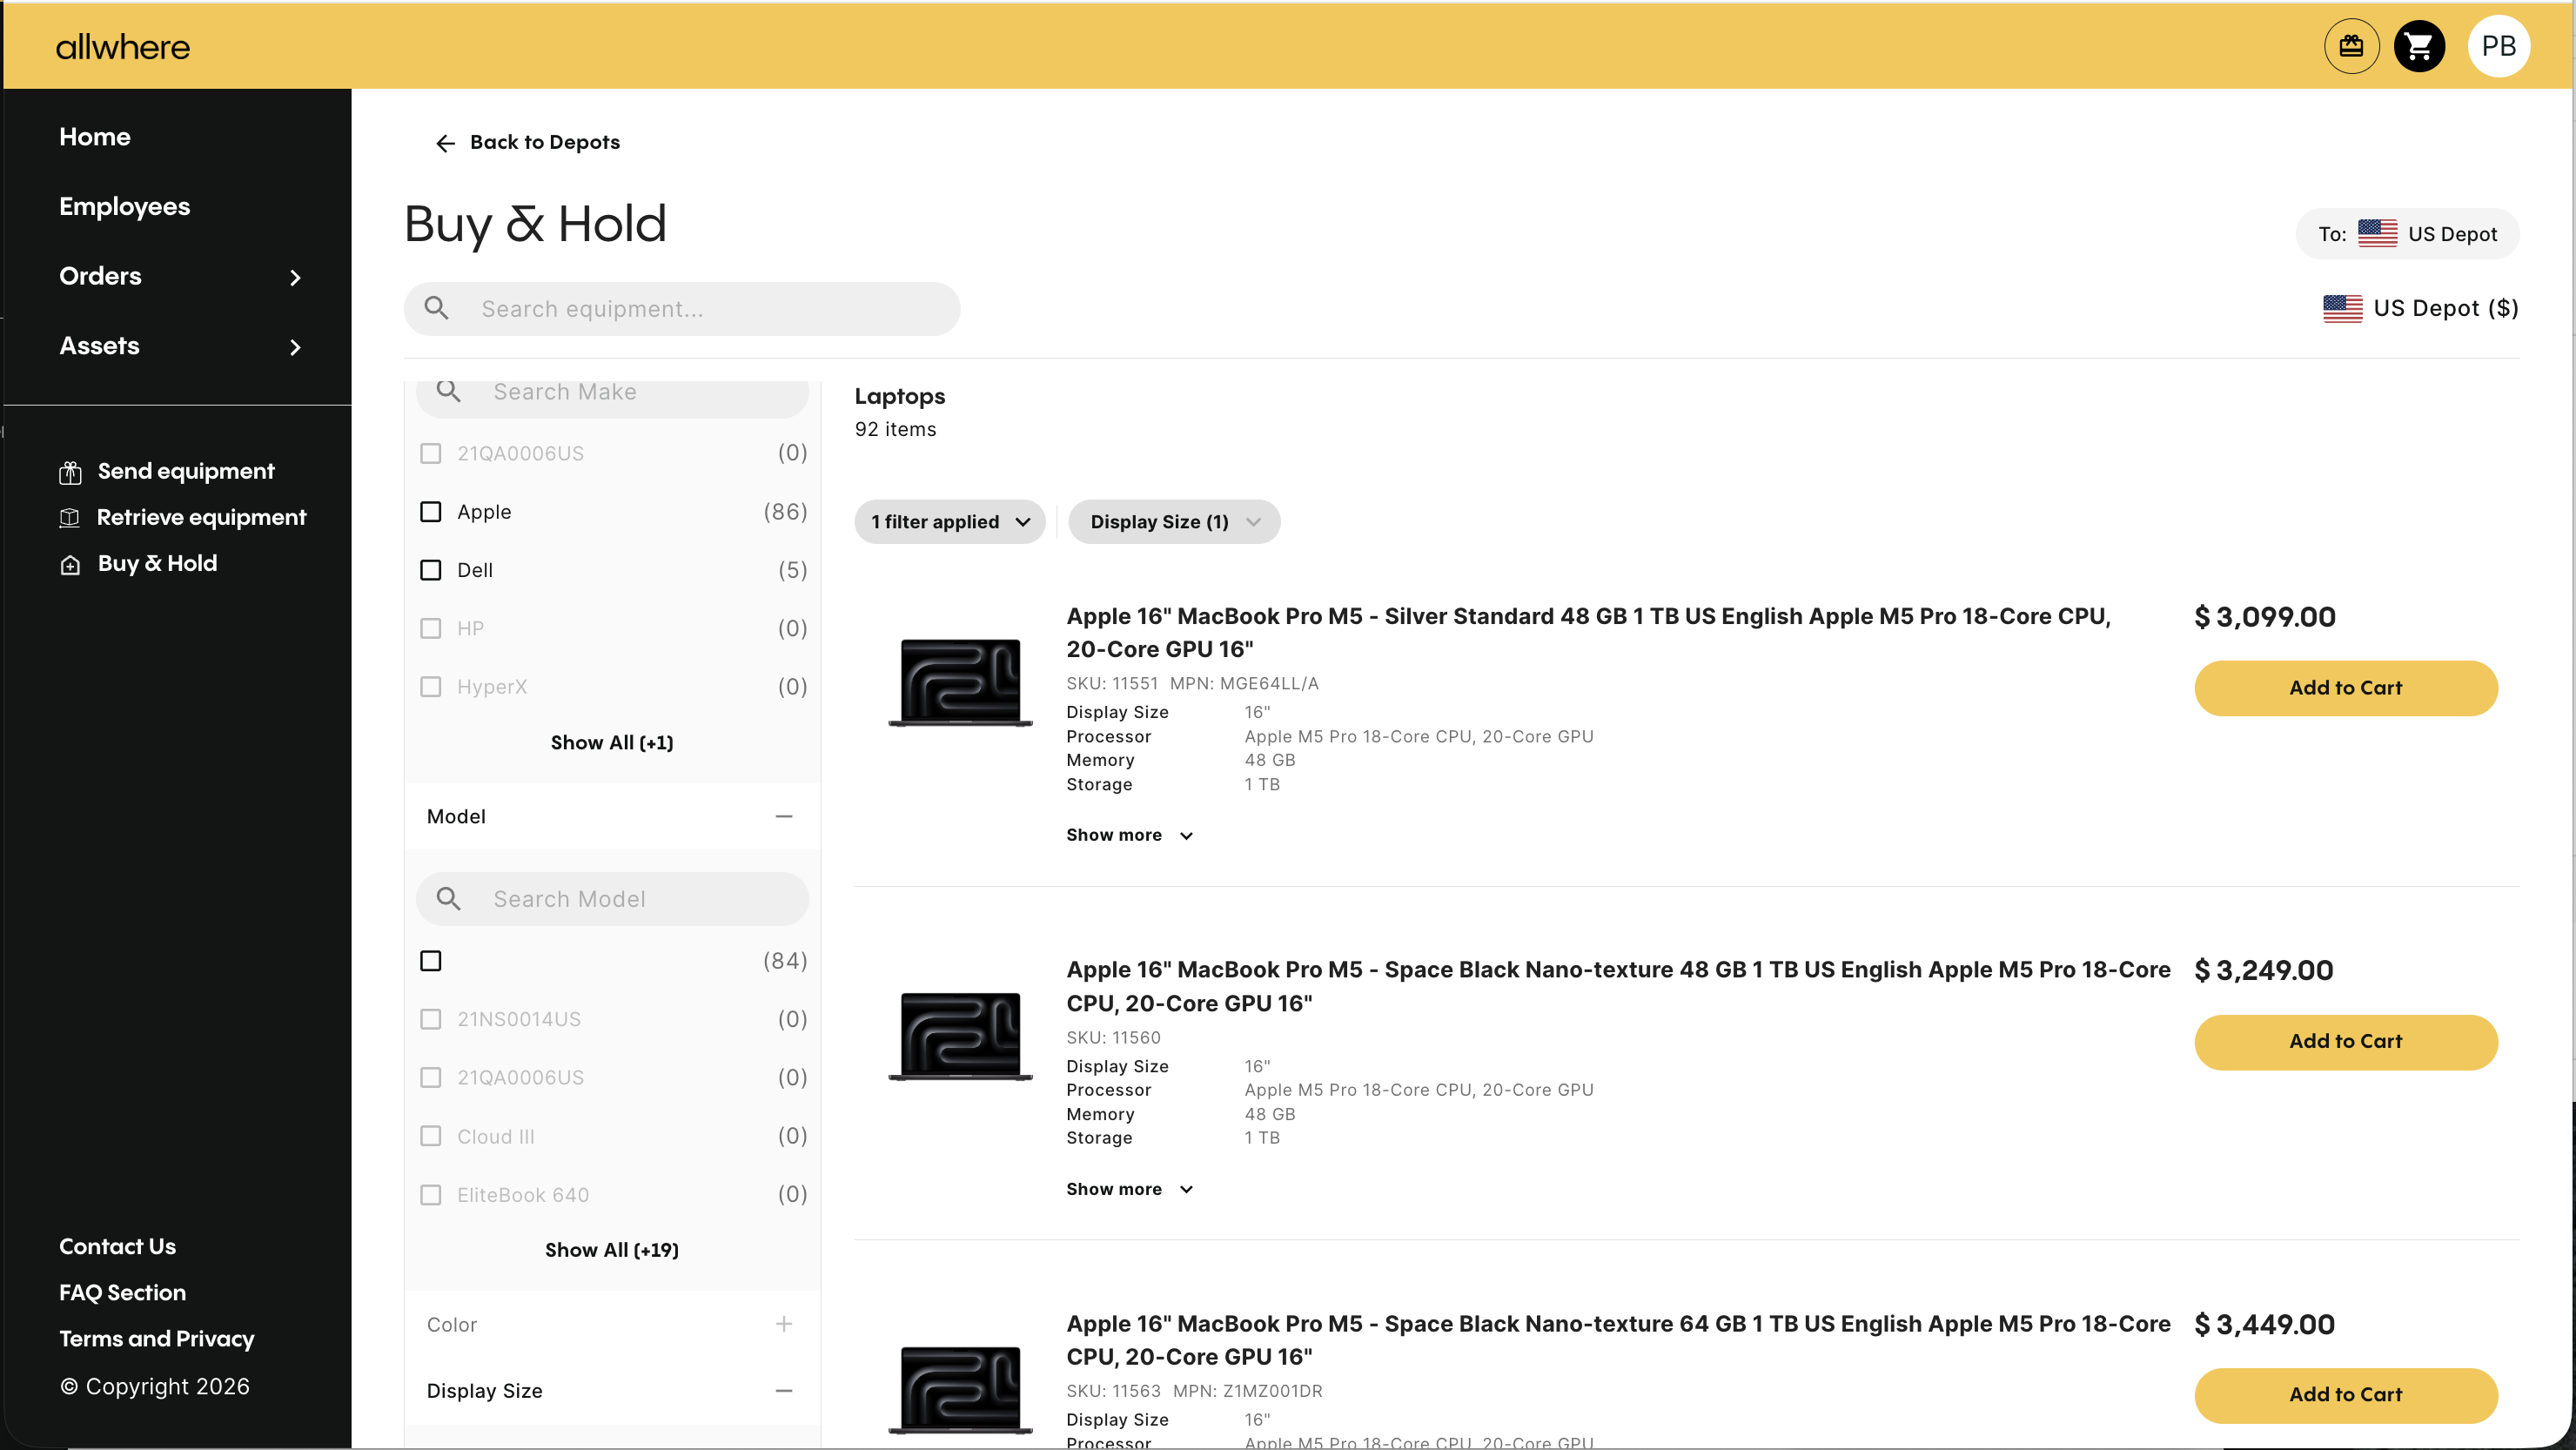
Task: Open the Silver Standard 48 GB MacBook title
Action: click(x=1588, y=633)
